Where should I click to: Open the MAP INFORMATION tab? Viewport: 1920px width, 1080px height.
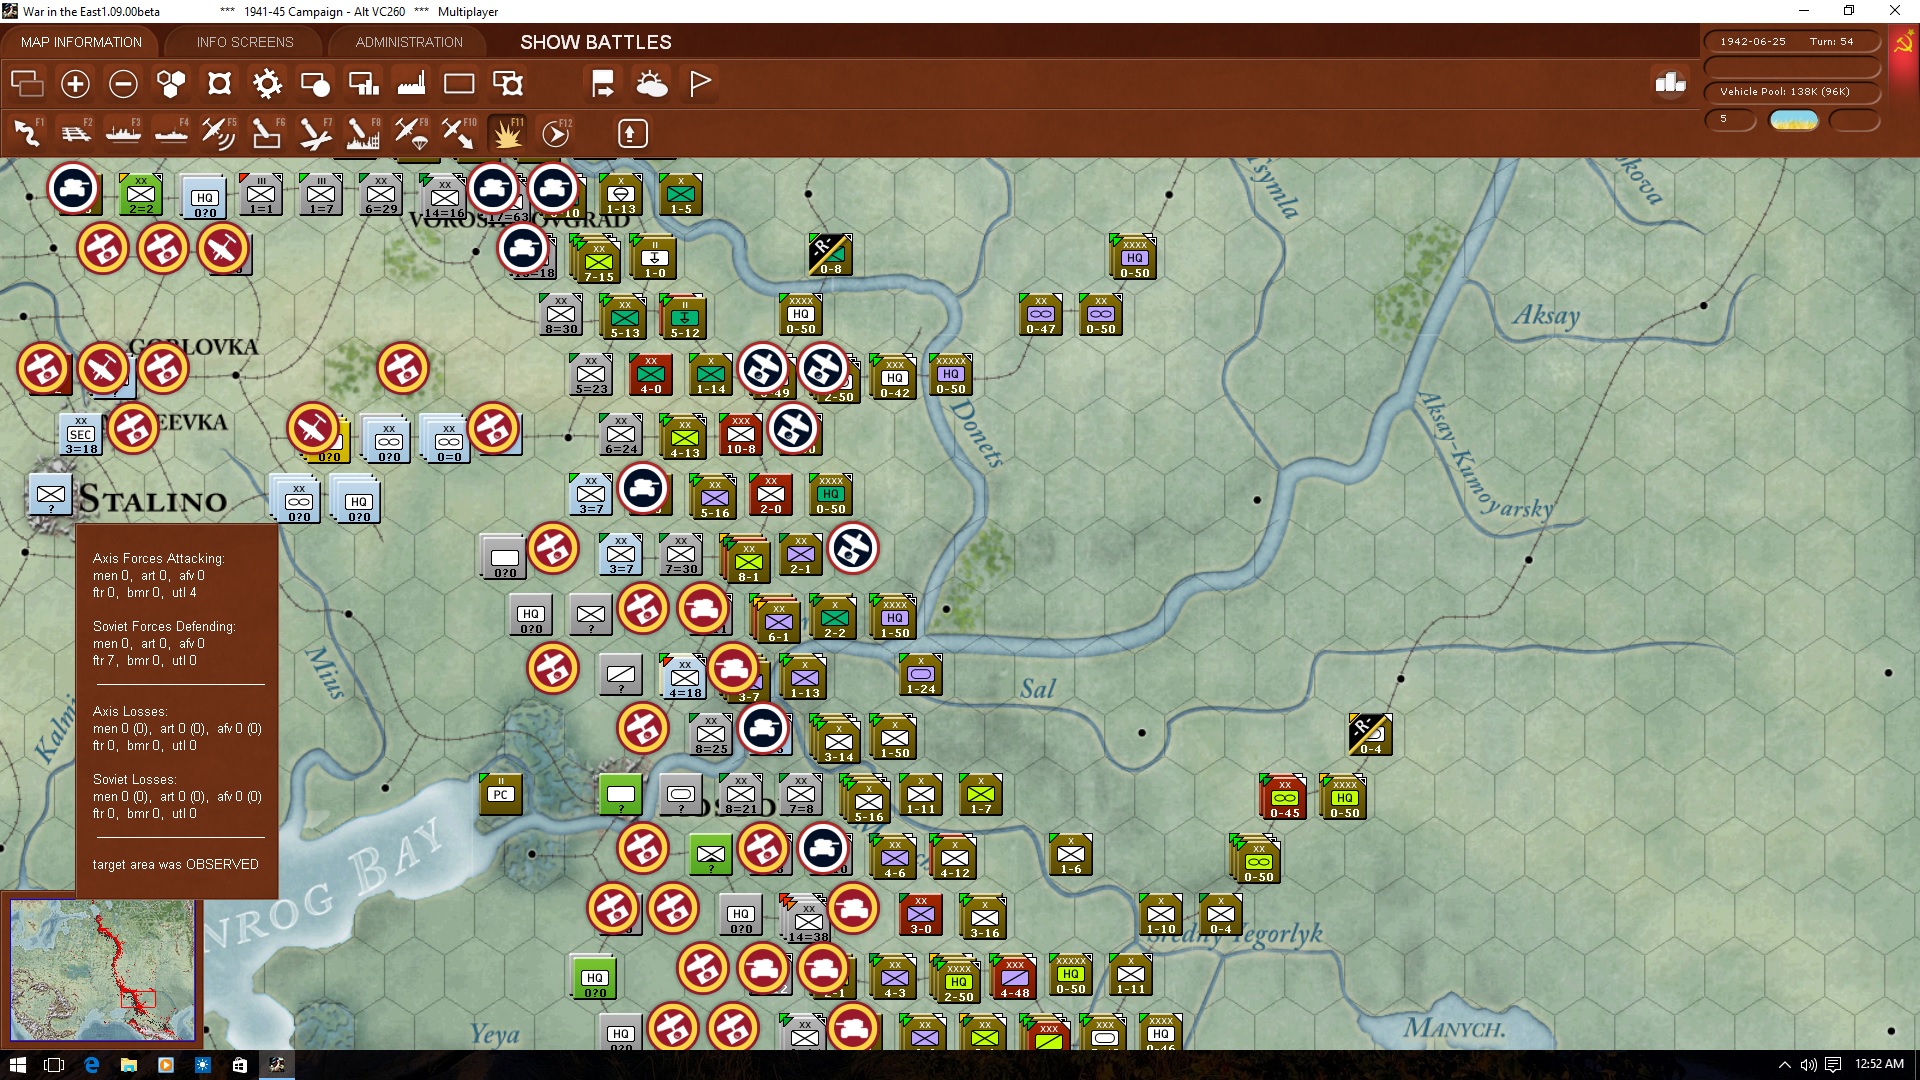81,42
